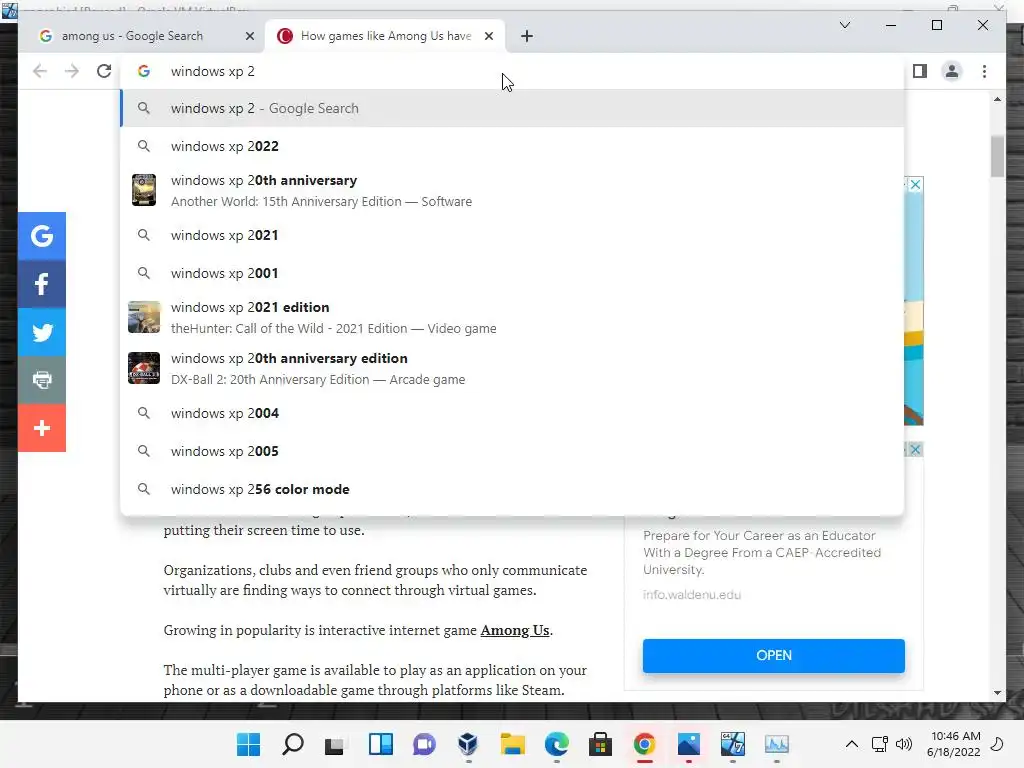The height and width of the screenshot is (768, 1024).
Task: Go forward with the browser forward arrow
Action: tap(72, 71)
